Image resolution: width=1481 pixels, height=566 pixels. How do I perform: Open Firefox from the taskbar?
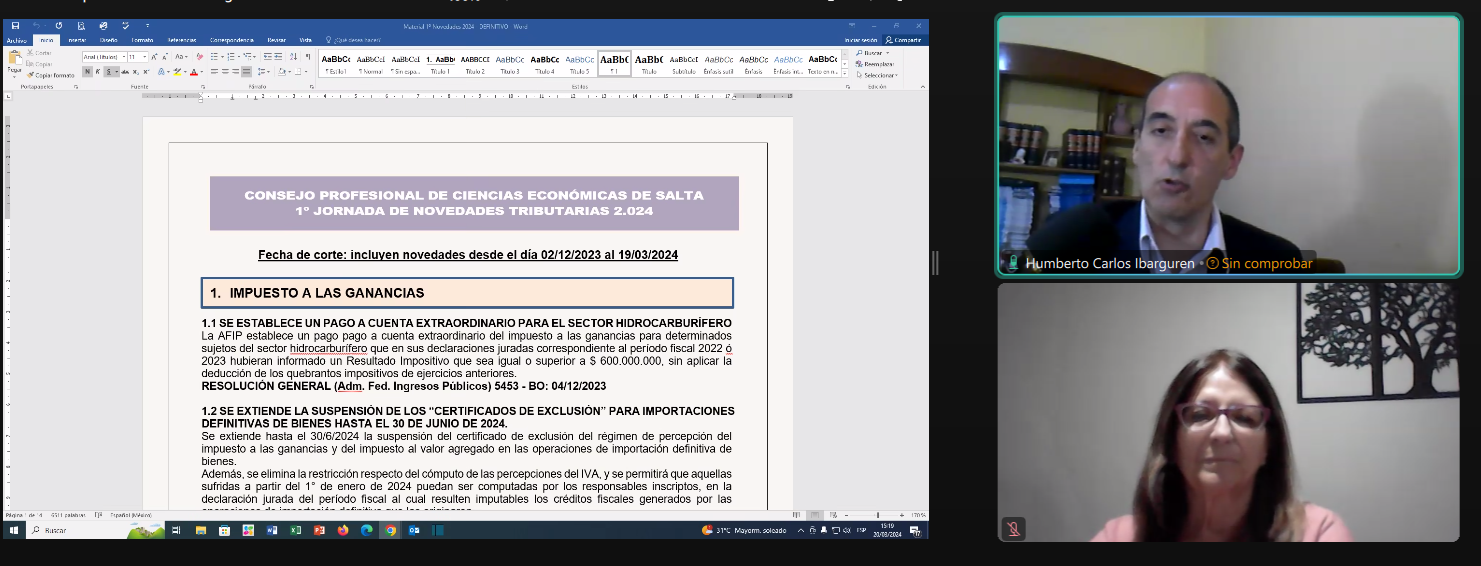pos(343,530)
